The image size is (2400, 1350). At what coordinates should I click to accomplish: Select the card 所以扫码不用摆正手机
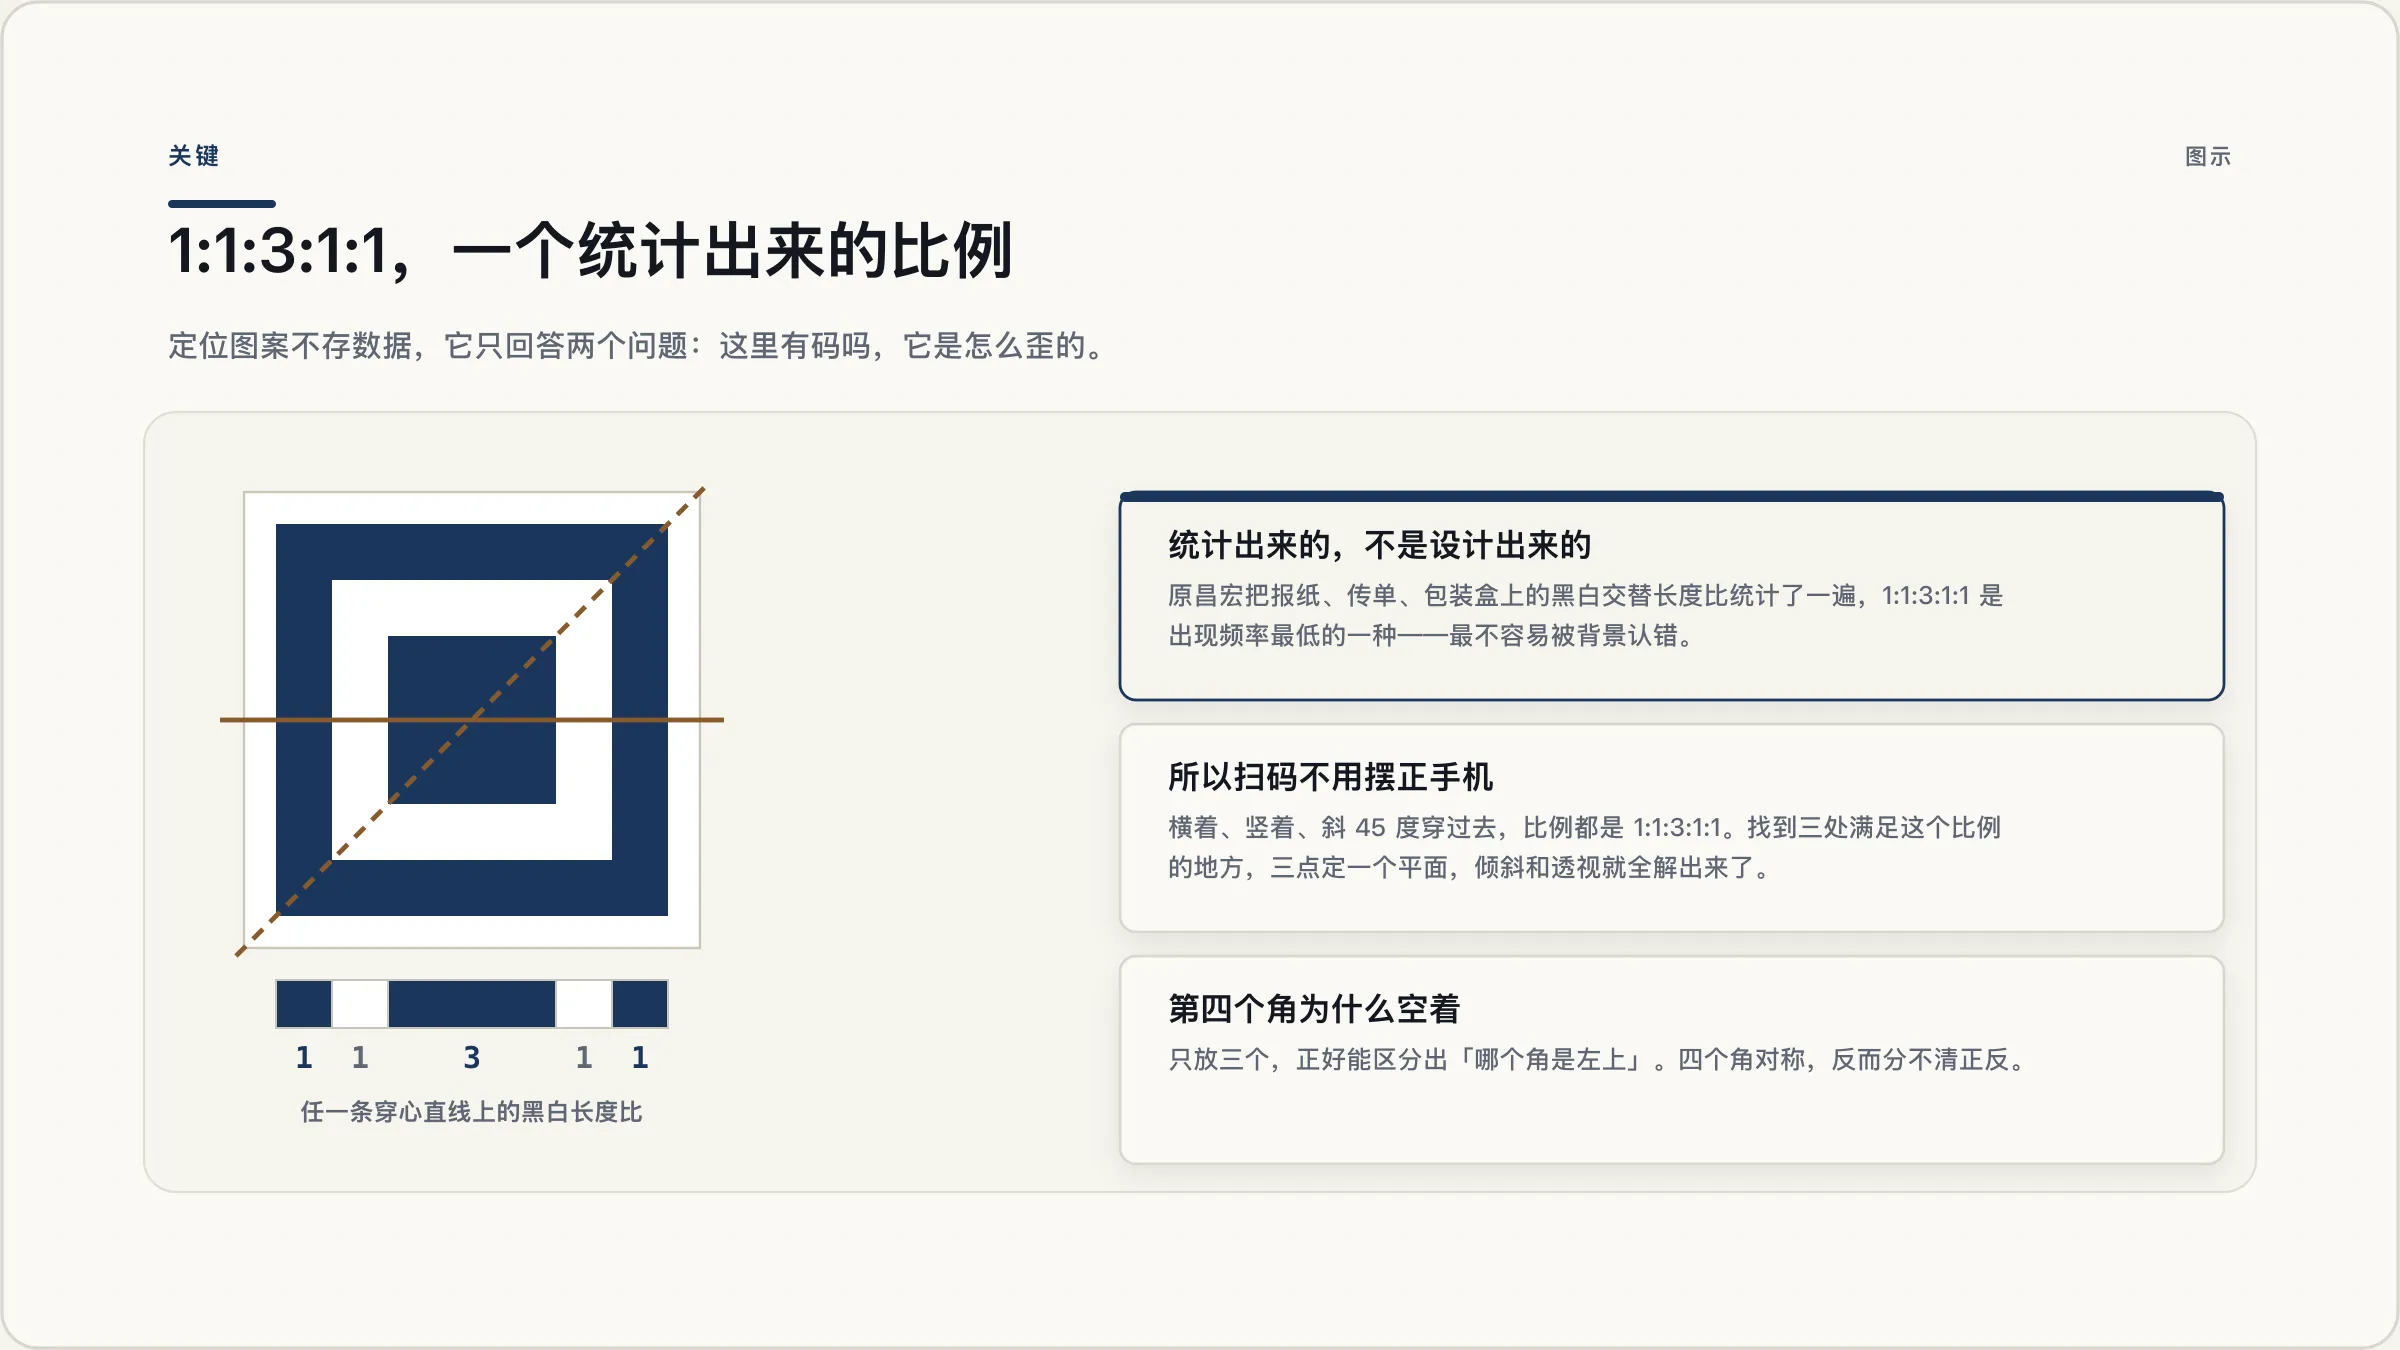pyautogui.click(x=1672, y=828)
